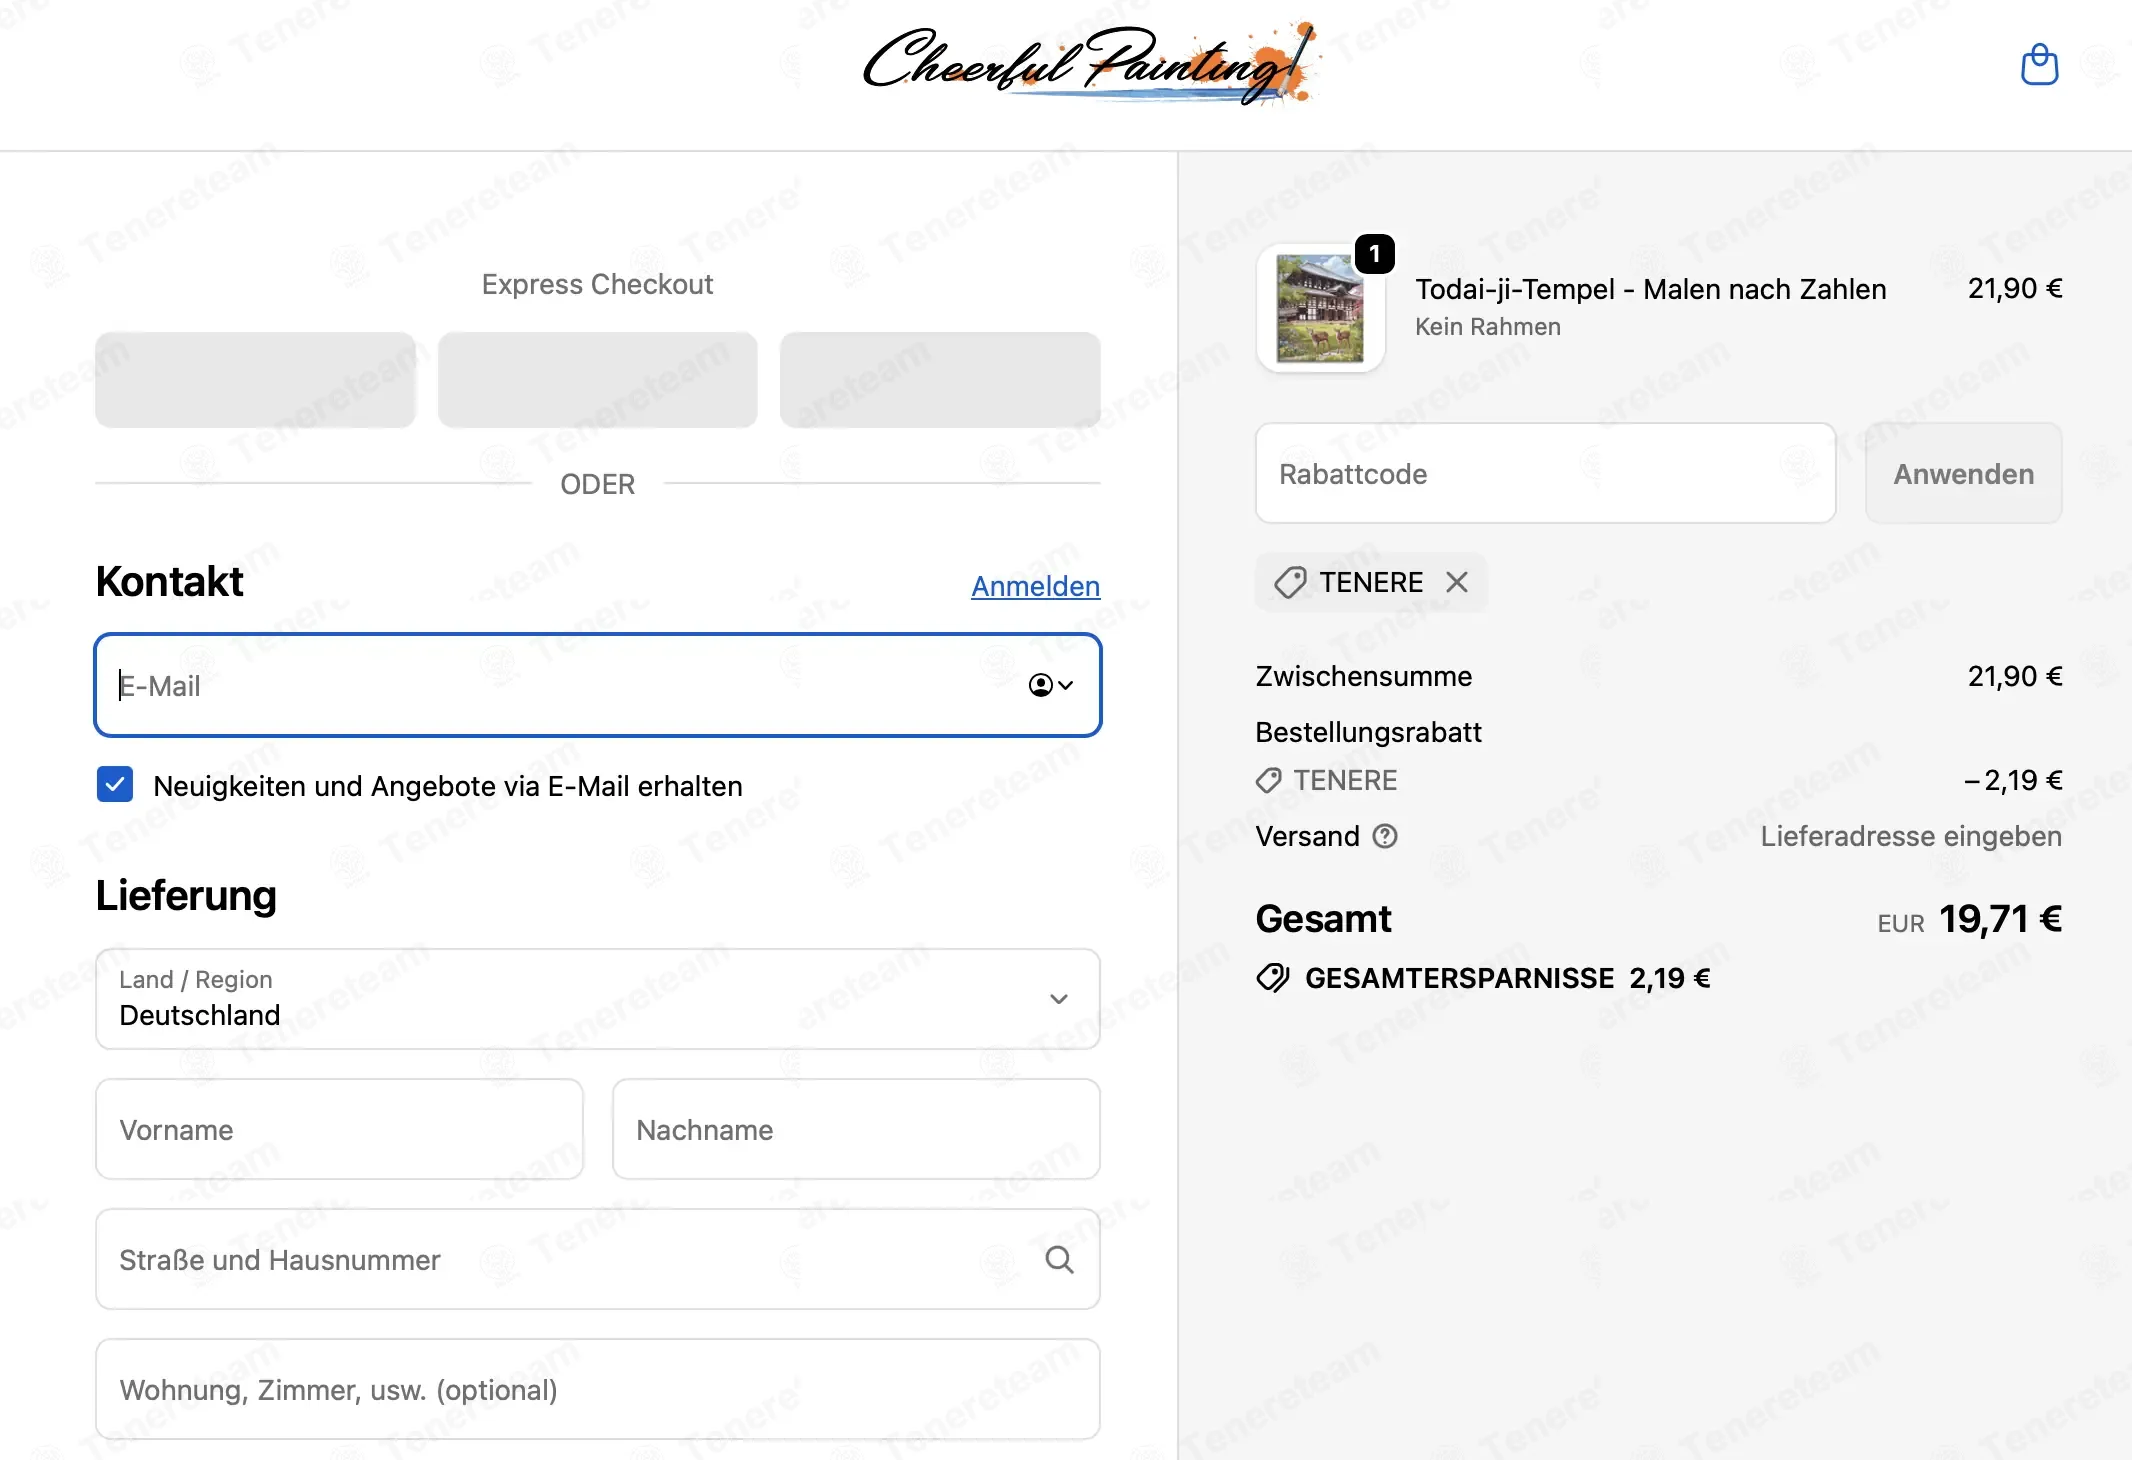Click the chevron in country selector
The width and height of the screenshot is (2132, 1460).
pos(1059,999)
